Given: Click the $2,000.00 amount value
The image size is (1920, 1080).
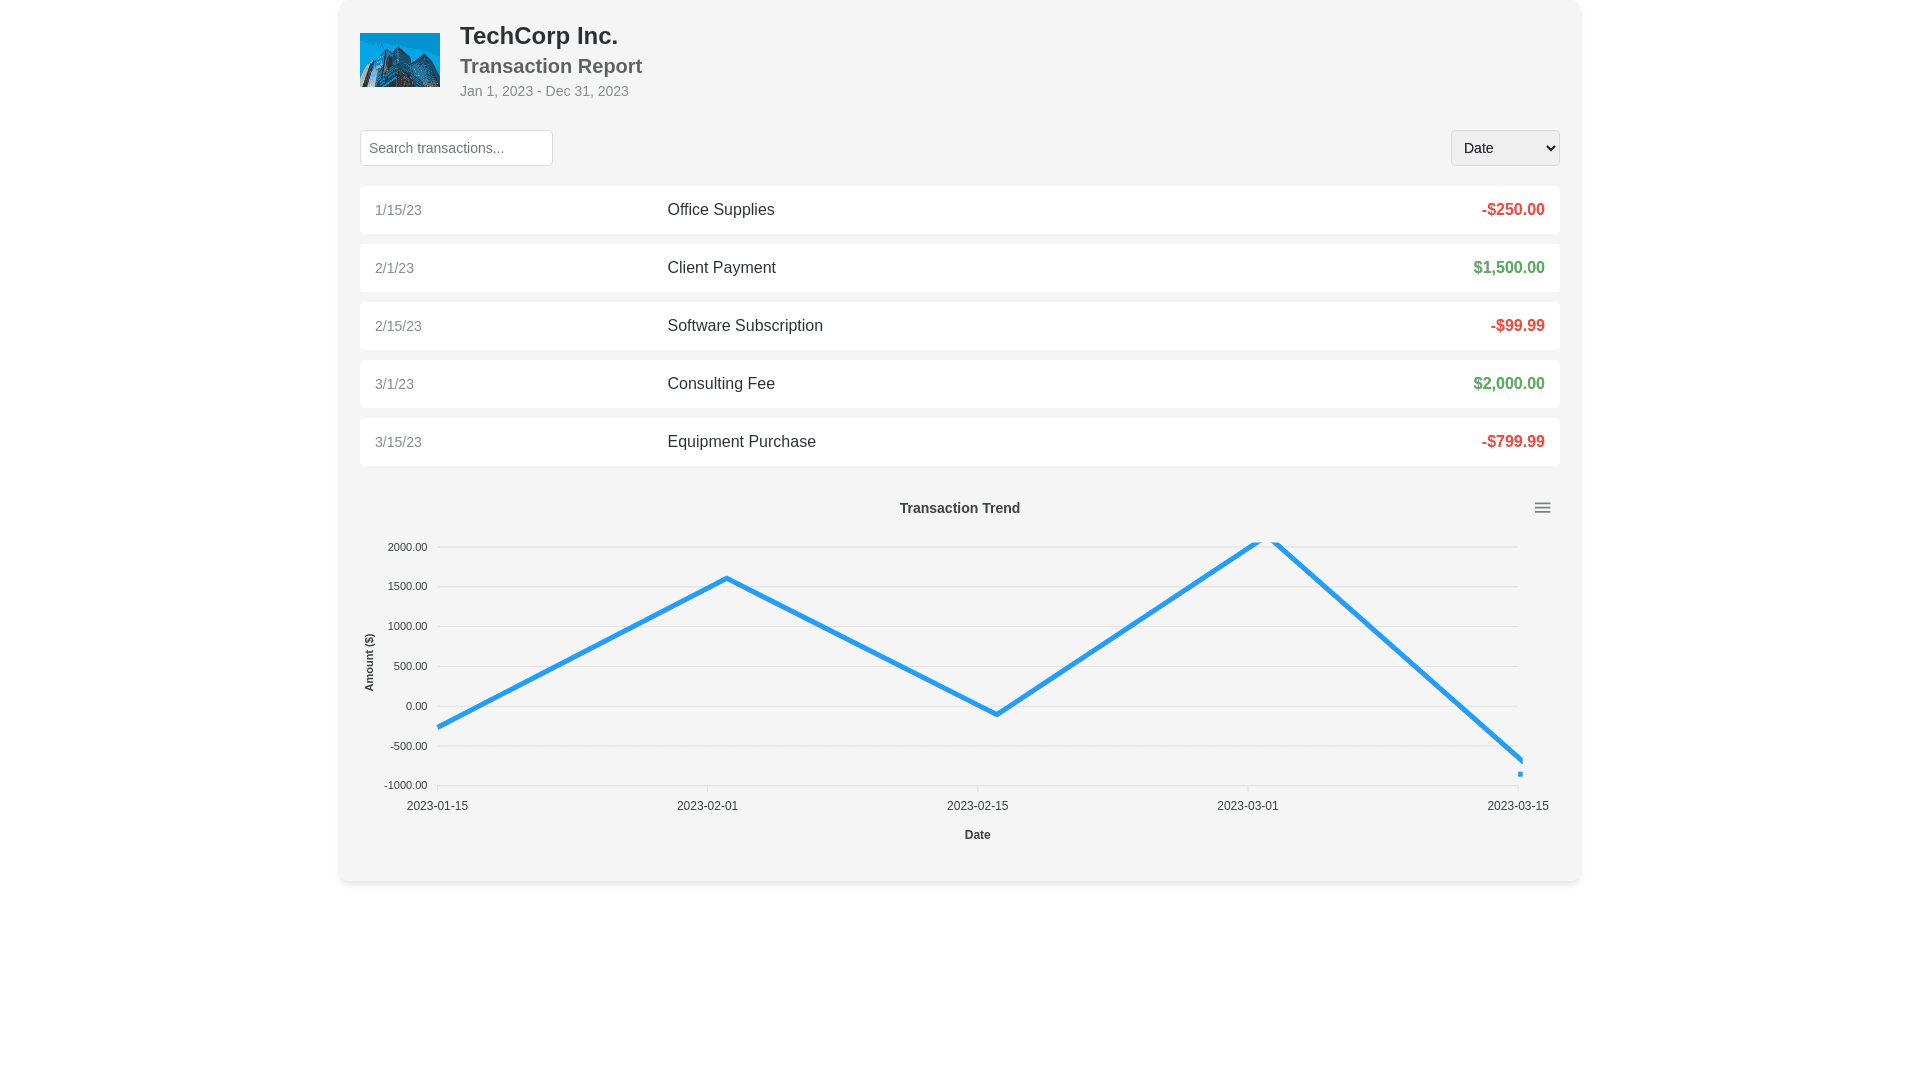Looking at the screenshot, I should click(x=1508, y=384).
